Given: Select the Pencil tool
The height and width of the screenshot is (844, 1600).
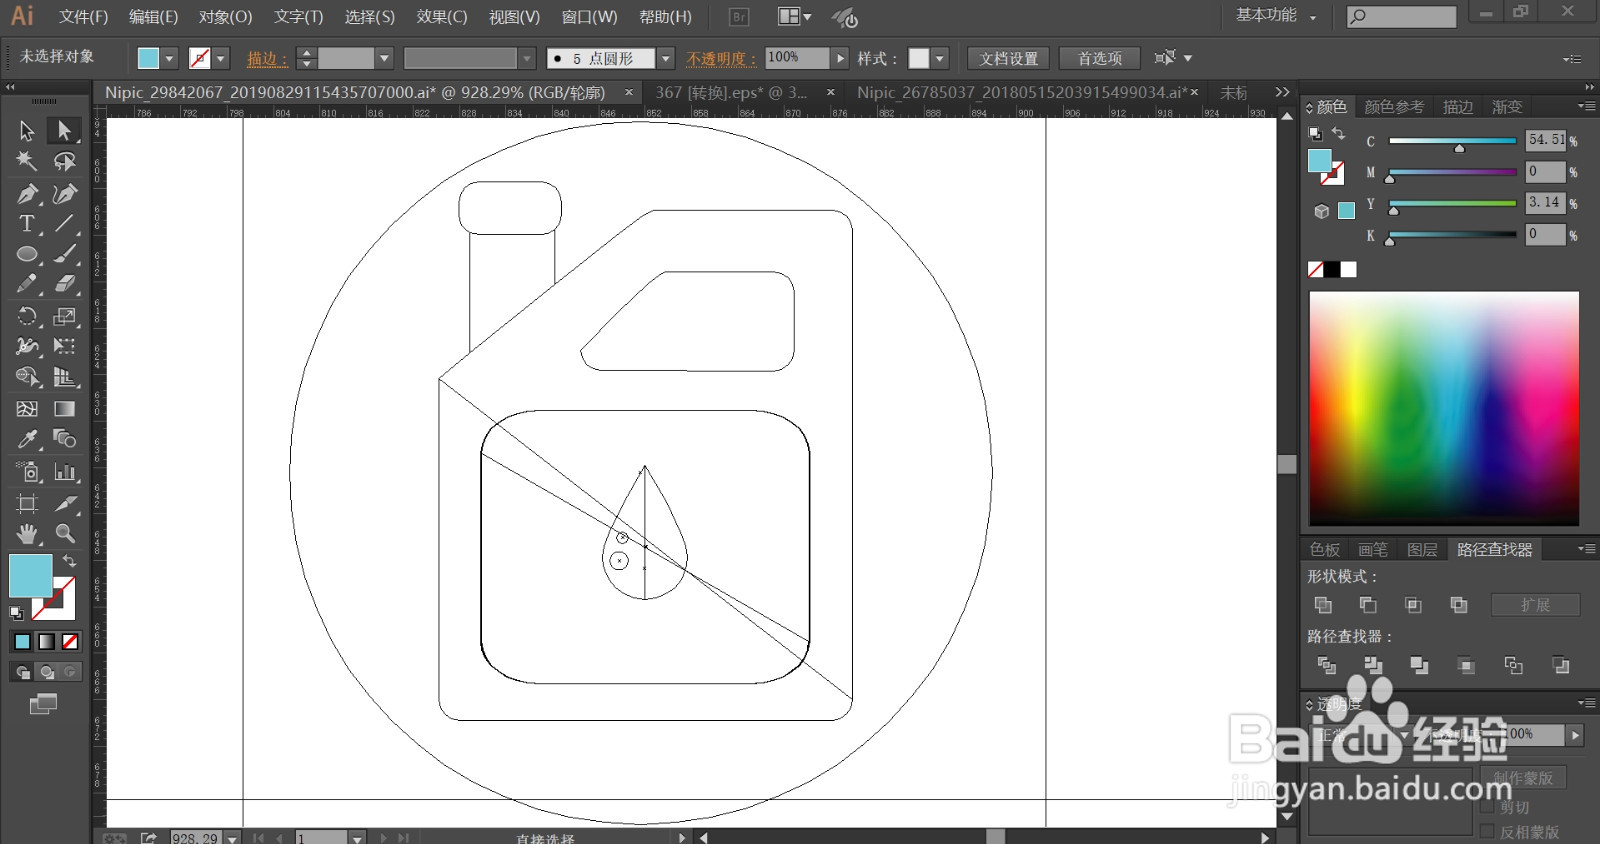Looking at the screenshot, I should click(x=27, y=284).
